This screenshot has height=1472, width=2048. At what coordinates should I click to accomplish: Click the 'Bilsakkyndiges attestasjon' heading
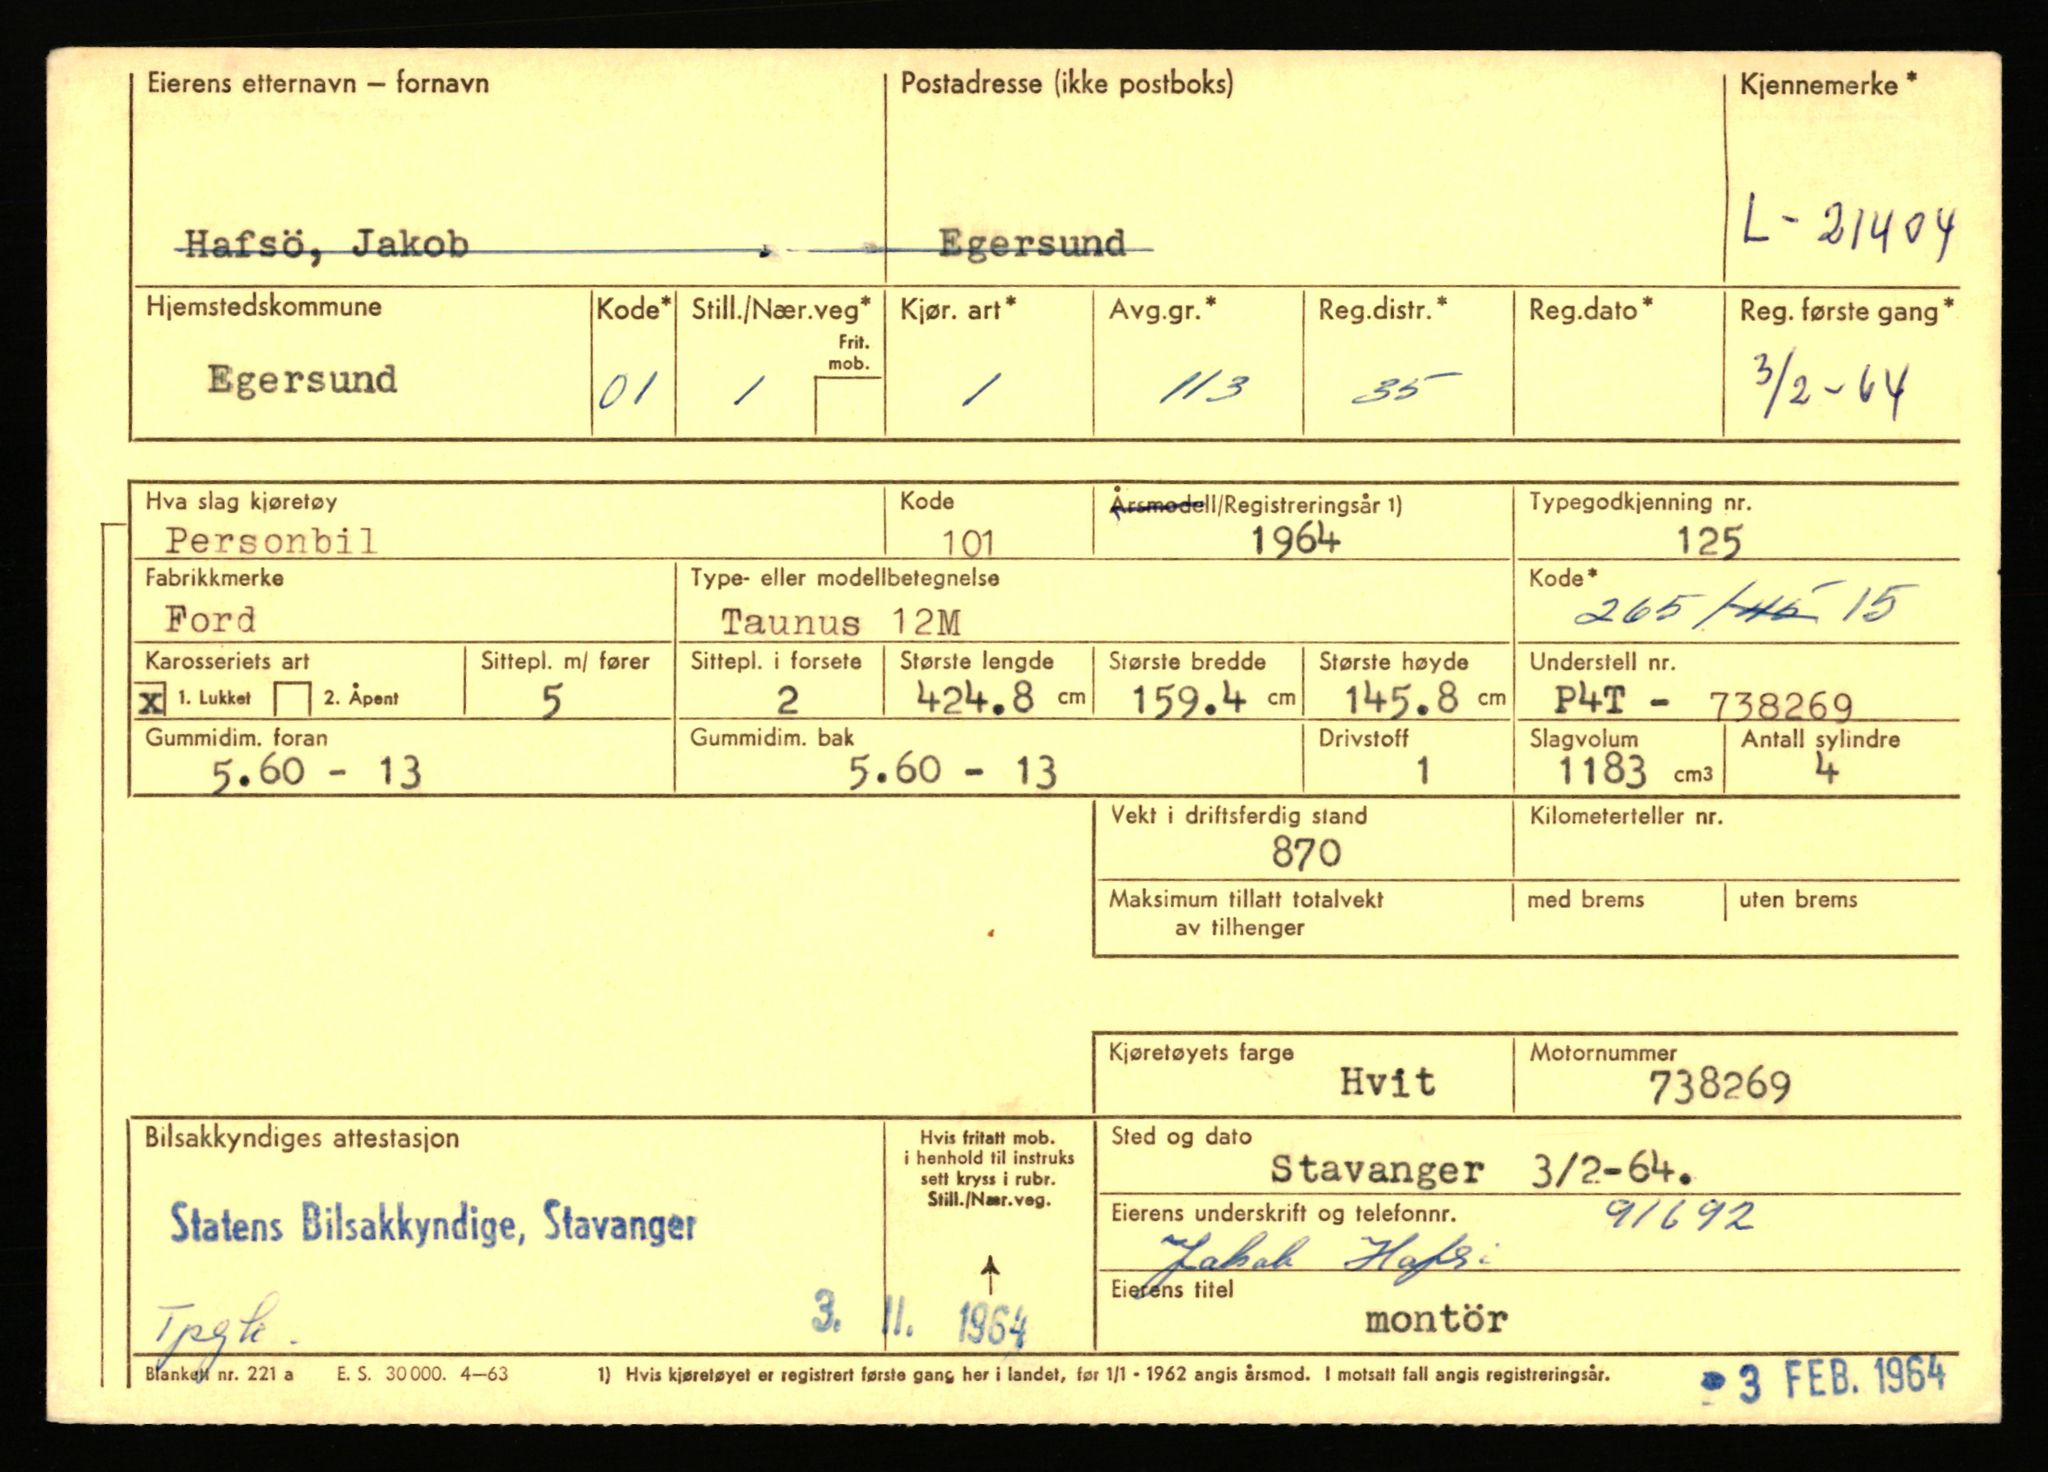click(x=302, y=1138)
